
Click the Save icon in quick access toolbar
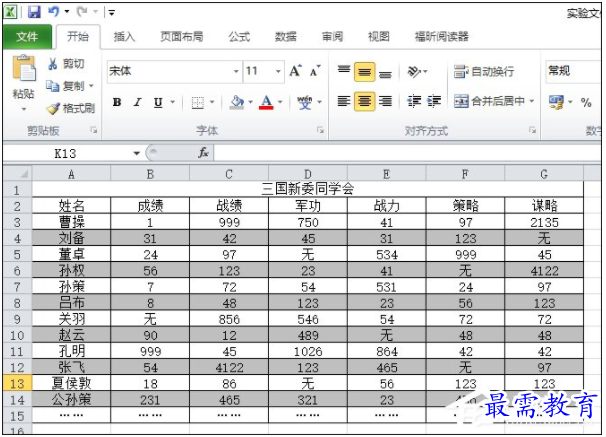[34, 12]
